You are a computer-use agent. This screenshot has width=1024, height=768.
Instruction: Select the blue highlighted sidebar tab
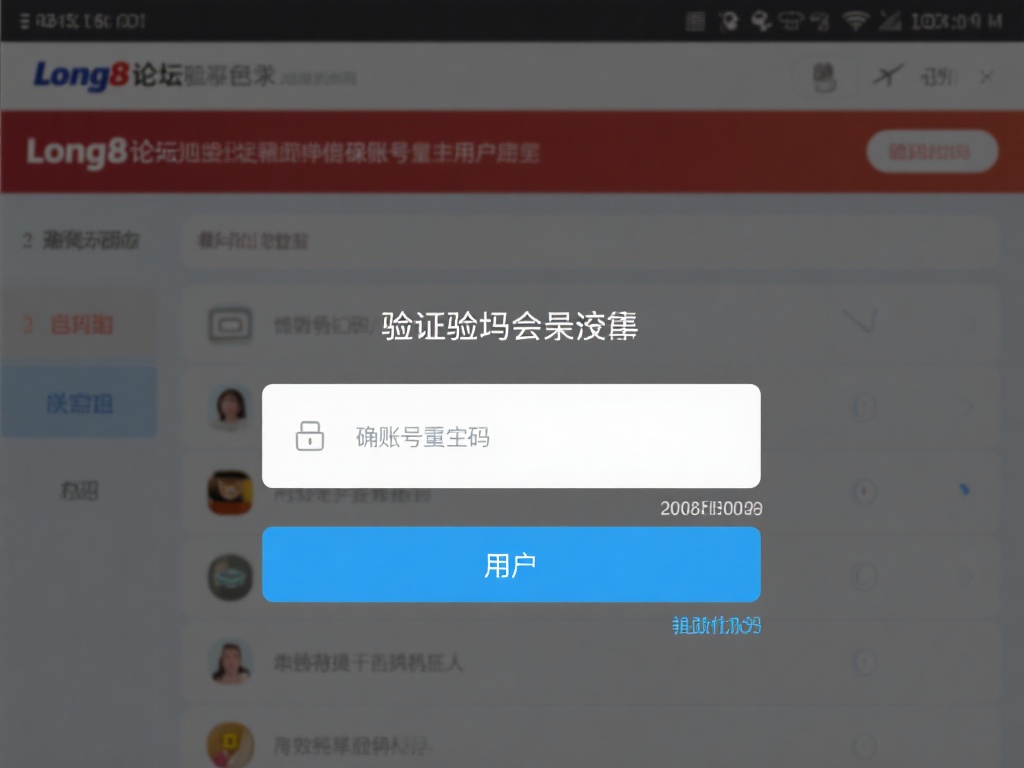(x=79, y=403)
